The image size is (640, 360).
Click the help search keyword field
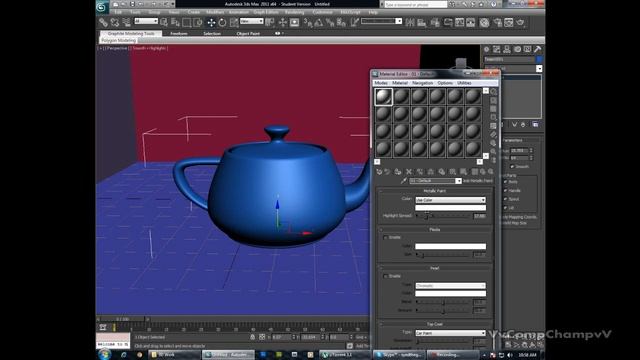point(416,4)
